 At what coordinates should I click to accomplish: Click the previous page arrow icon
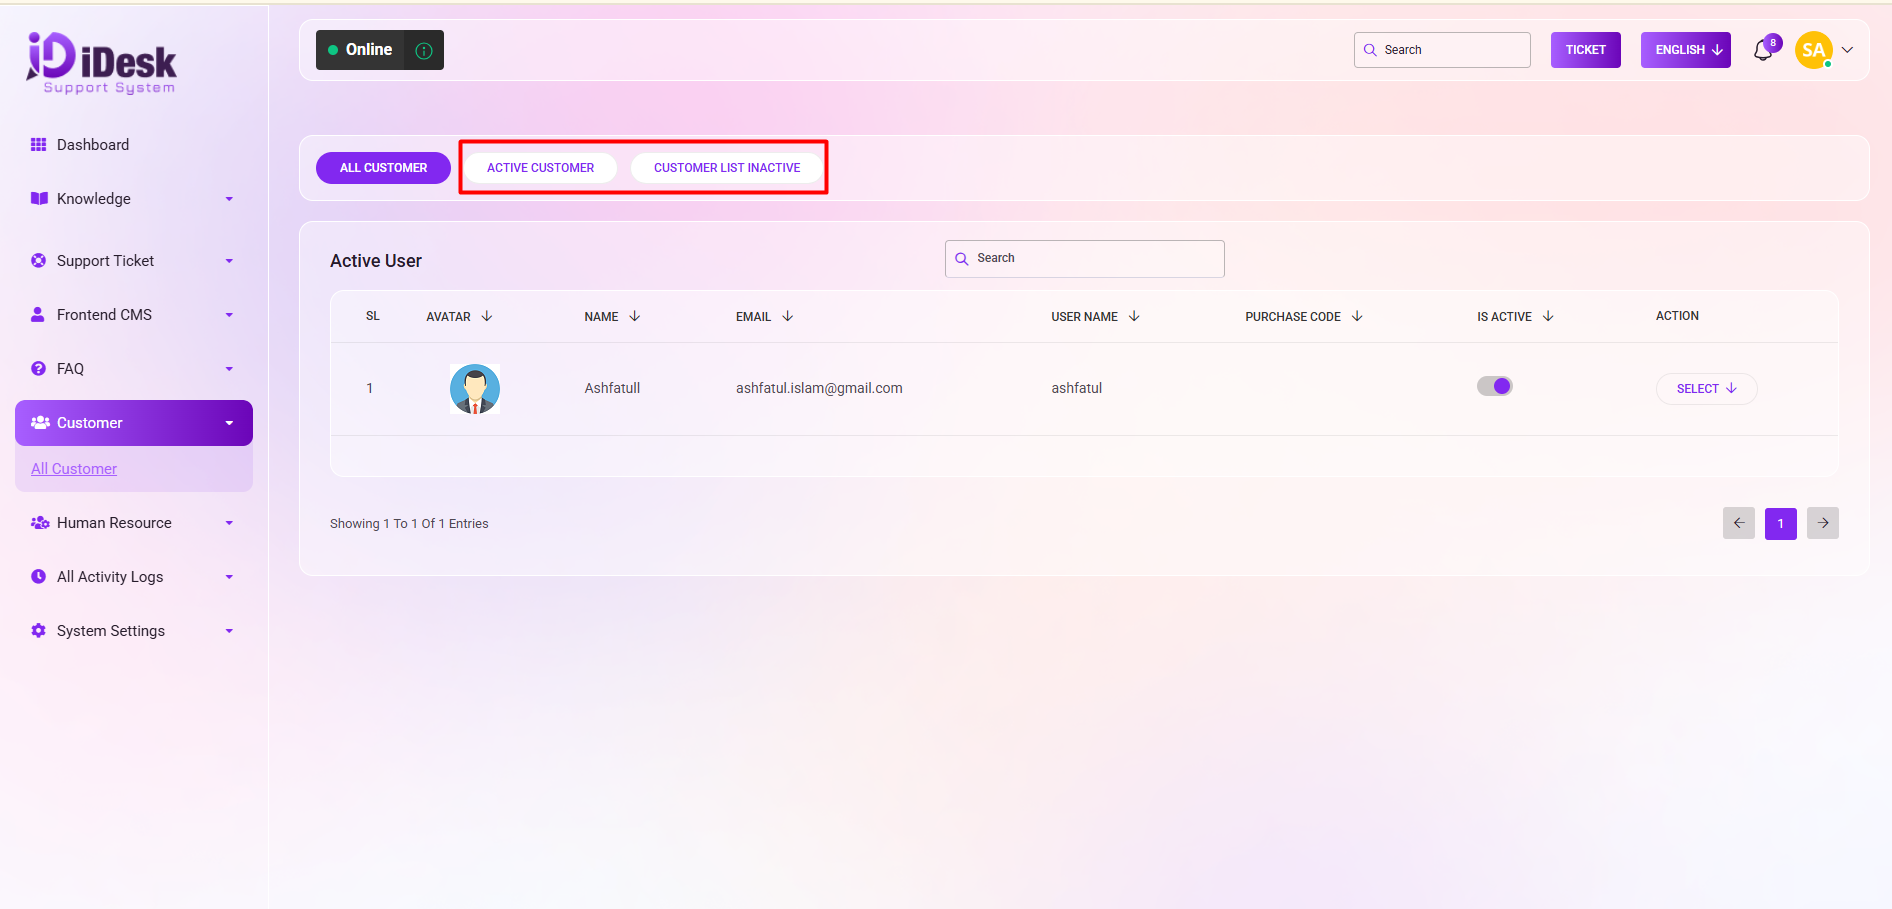1738,523
